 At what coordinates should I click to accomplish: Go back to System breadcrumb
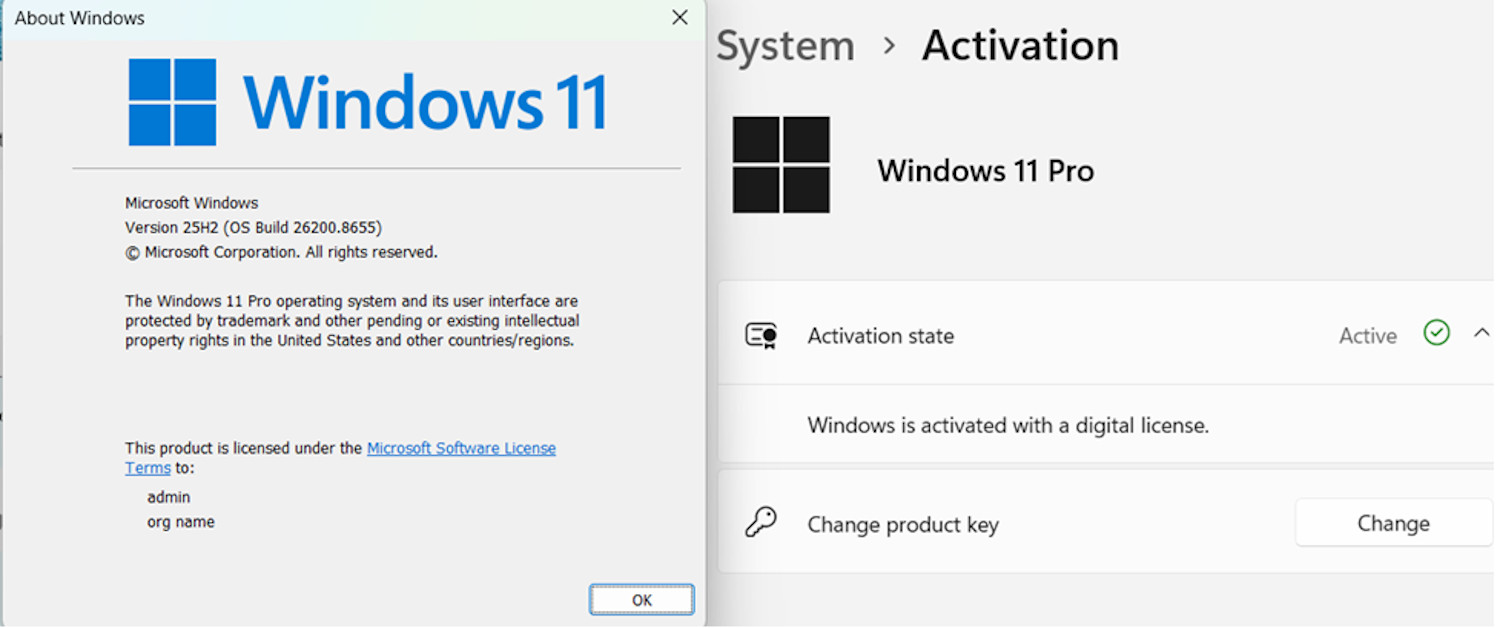(x=785, y=46)
